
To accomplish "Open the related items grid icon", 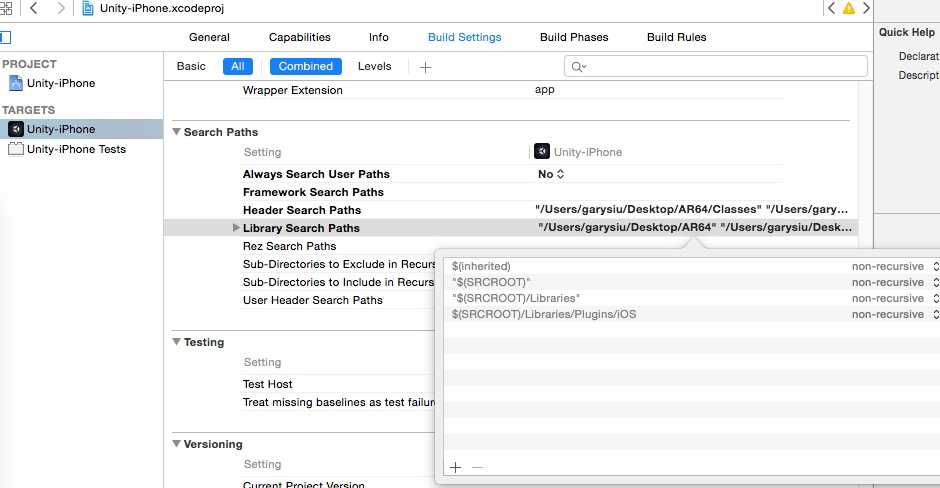I will pos(6,8).
